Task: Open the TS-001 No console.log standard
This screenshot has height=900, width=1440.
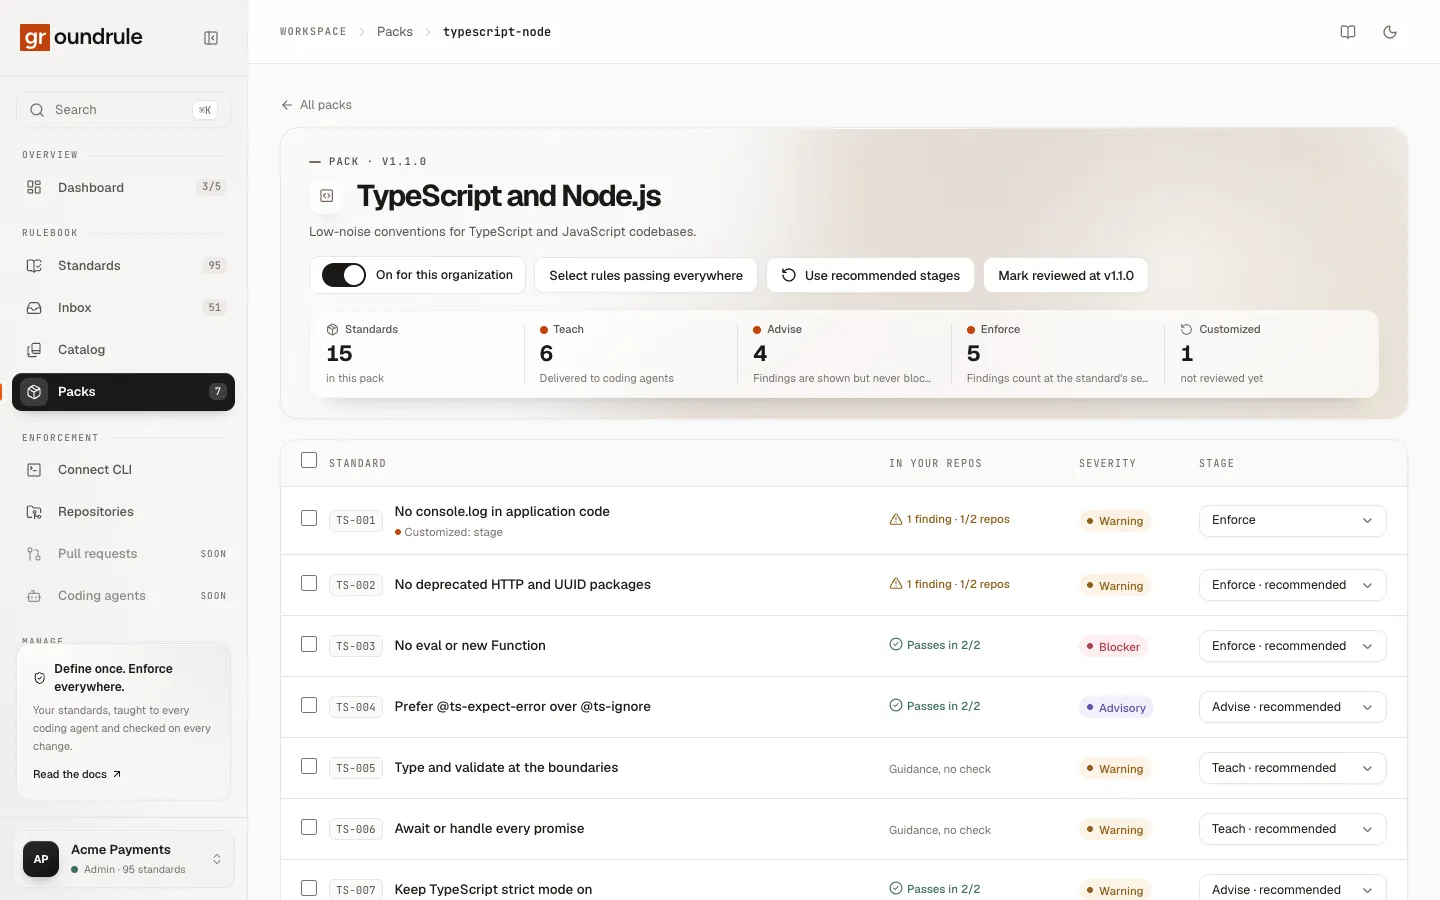Action: [x=502, y=511]
